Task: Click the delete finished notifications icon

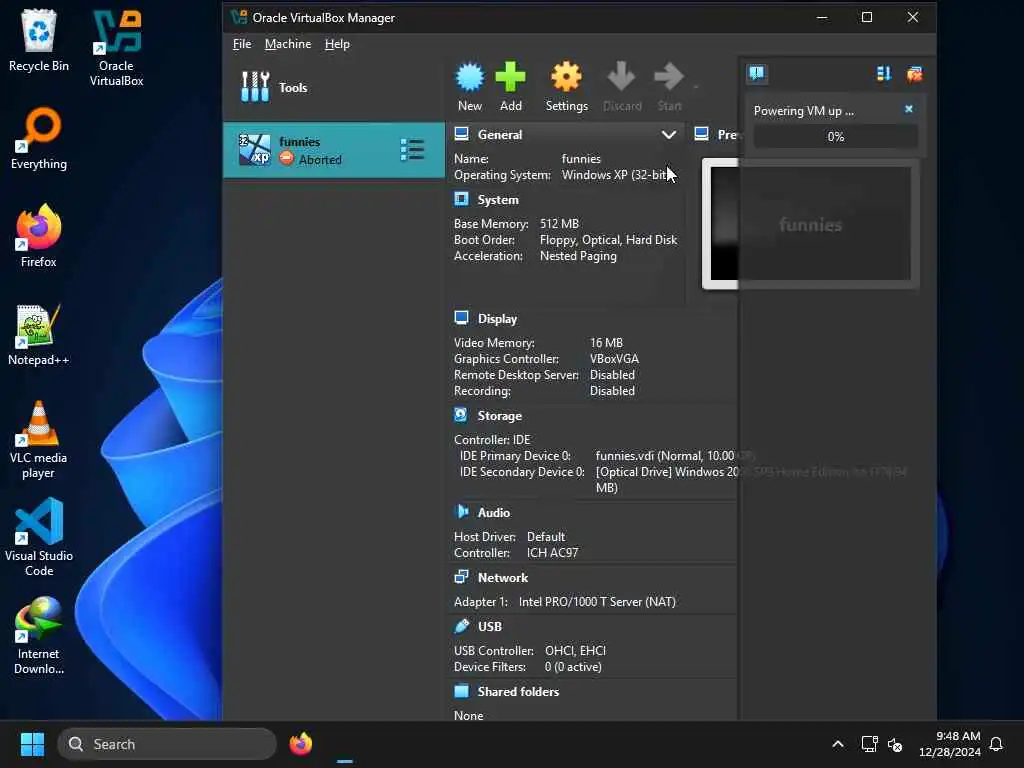Action: pos(914,74)
